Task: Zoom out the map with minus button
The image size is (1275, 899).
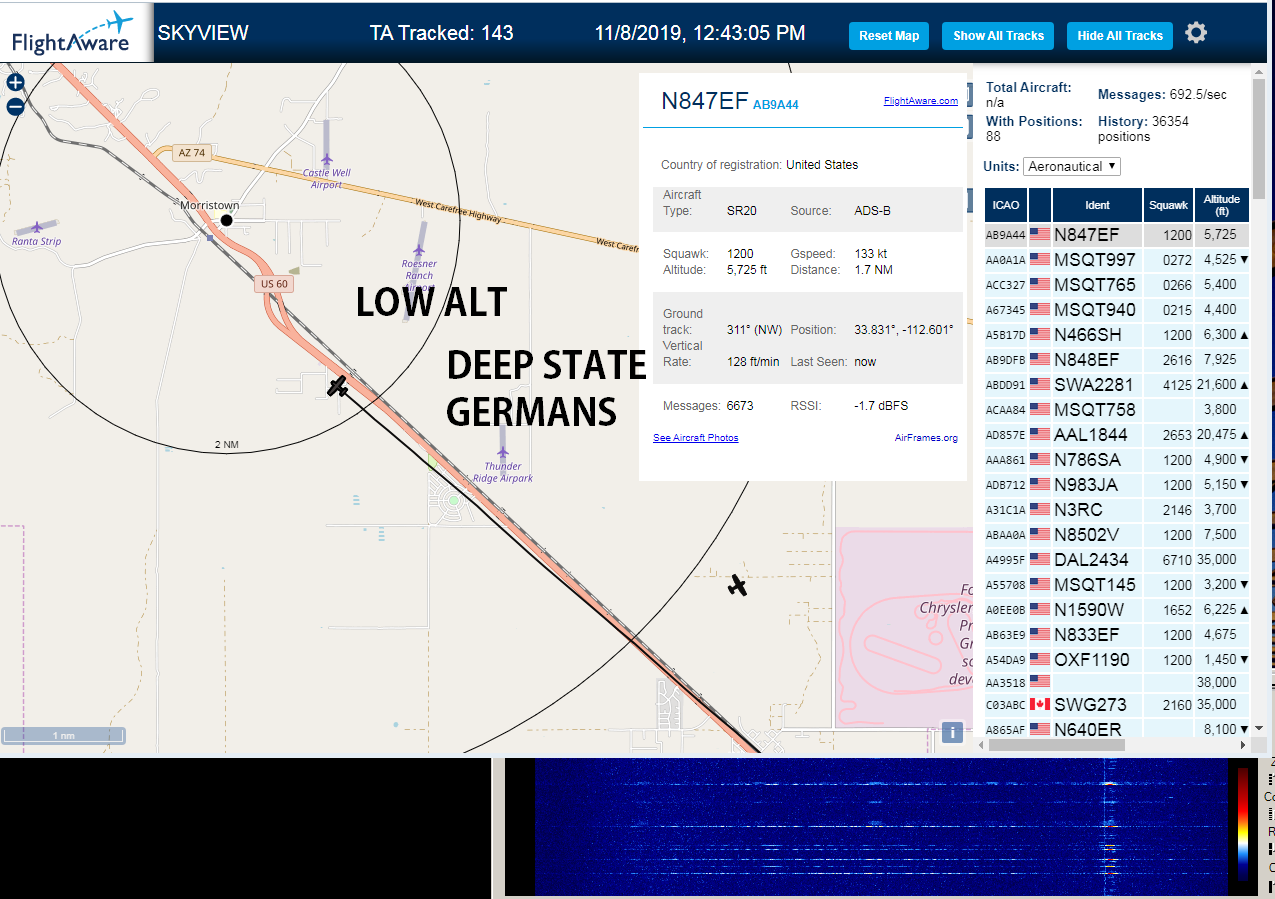Action: click(15, 107)
